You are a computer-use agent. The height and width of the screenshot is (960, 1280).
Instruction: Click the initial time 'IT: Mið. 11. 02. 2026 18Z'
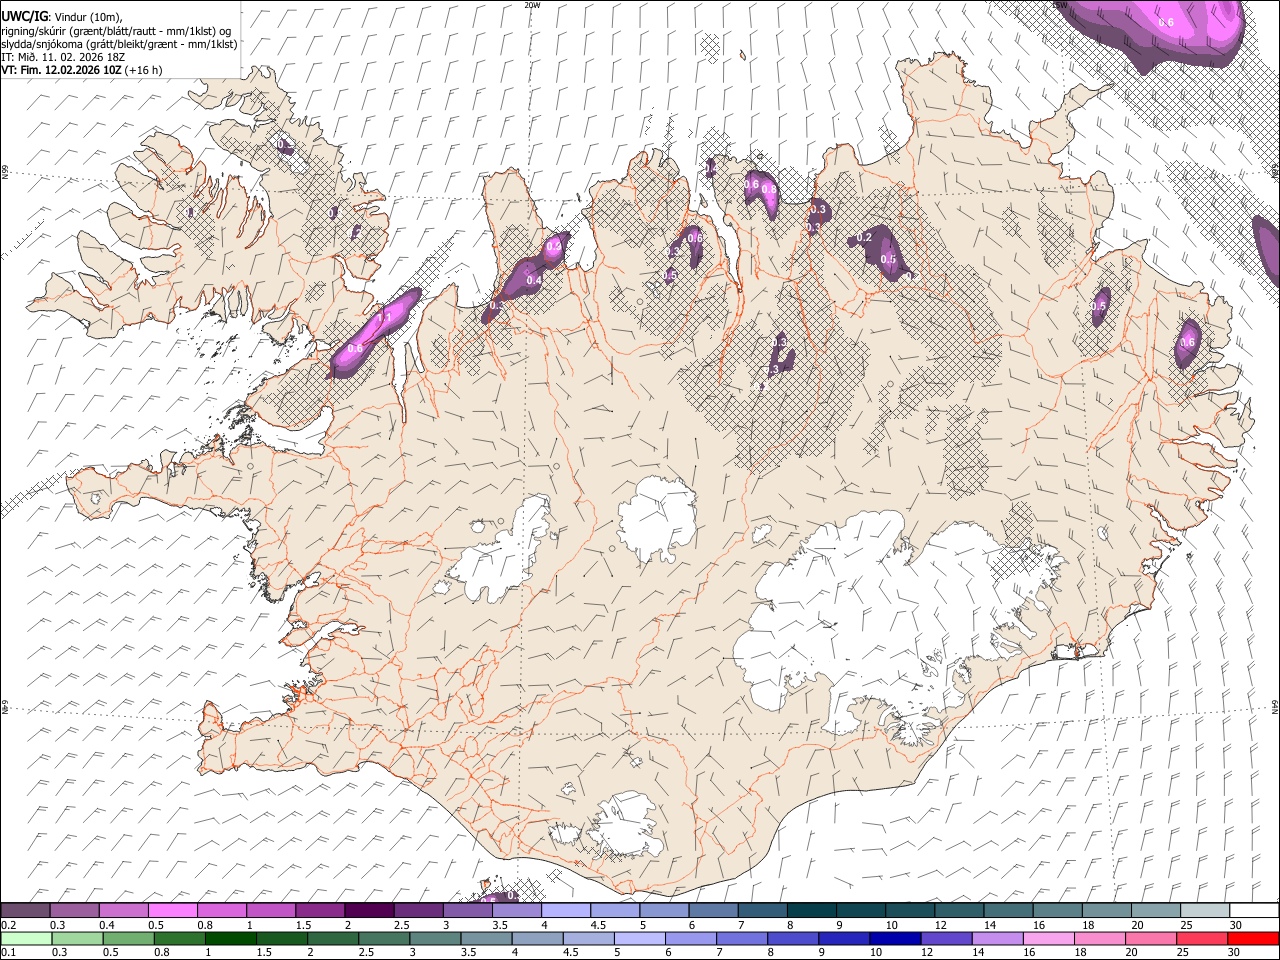click(x=63, y=57)
